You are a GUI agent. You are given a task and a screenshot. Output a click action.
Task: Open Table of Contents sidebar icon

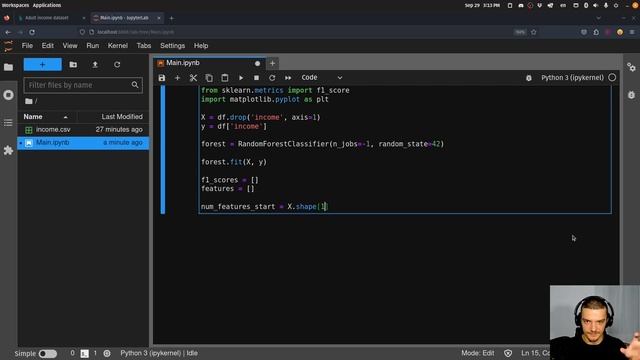coord(8,122)
